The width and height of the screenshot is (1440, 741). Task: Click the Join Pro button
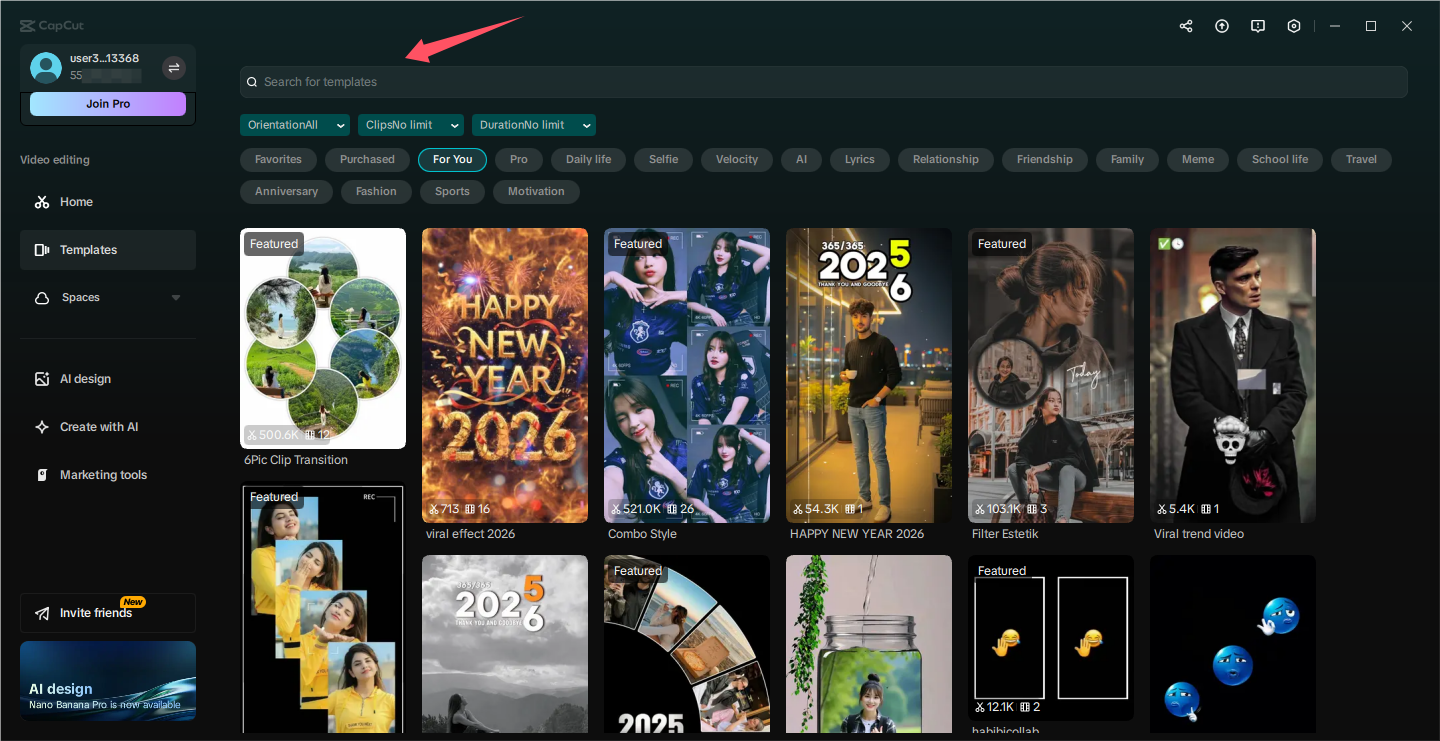[x=107, y=103]
